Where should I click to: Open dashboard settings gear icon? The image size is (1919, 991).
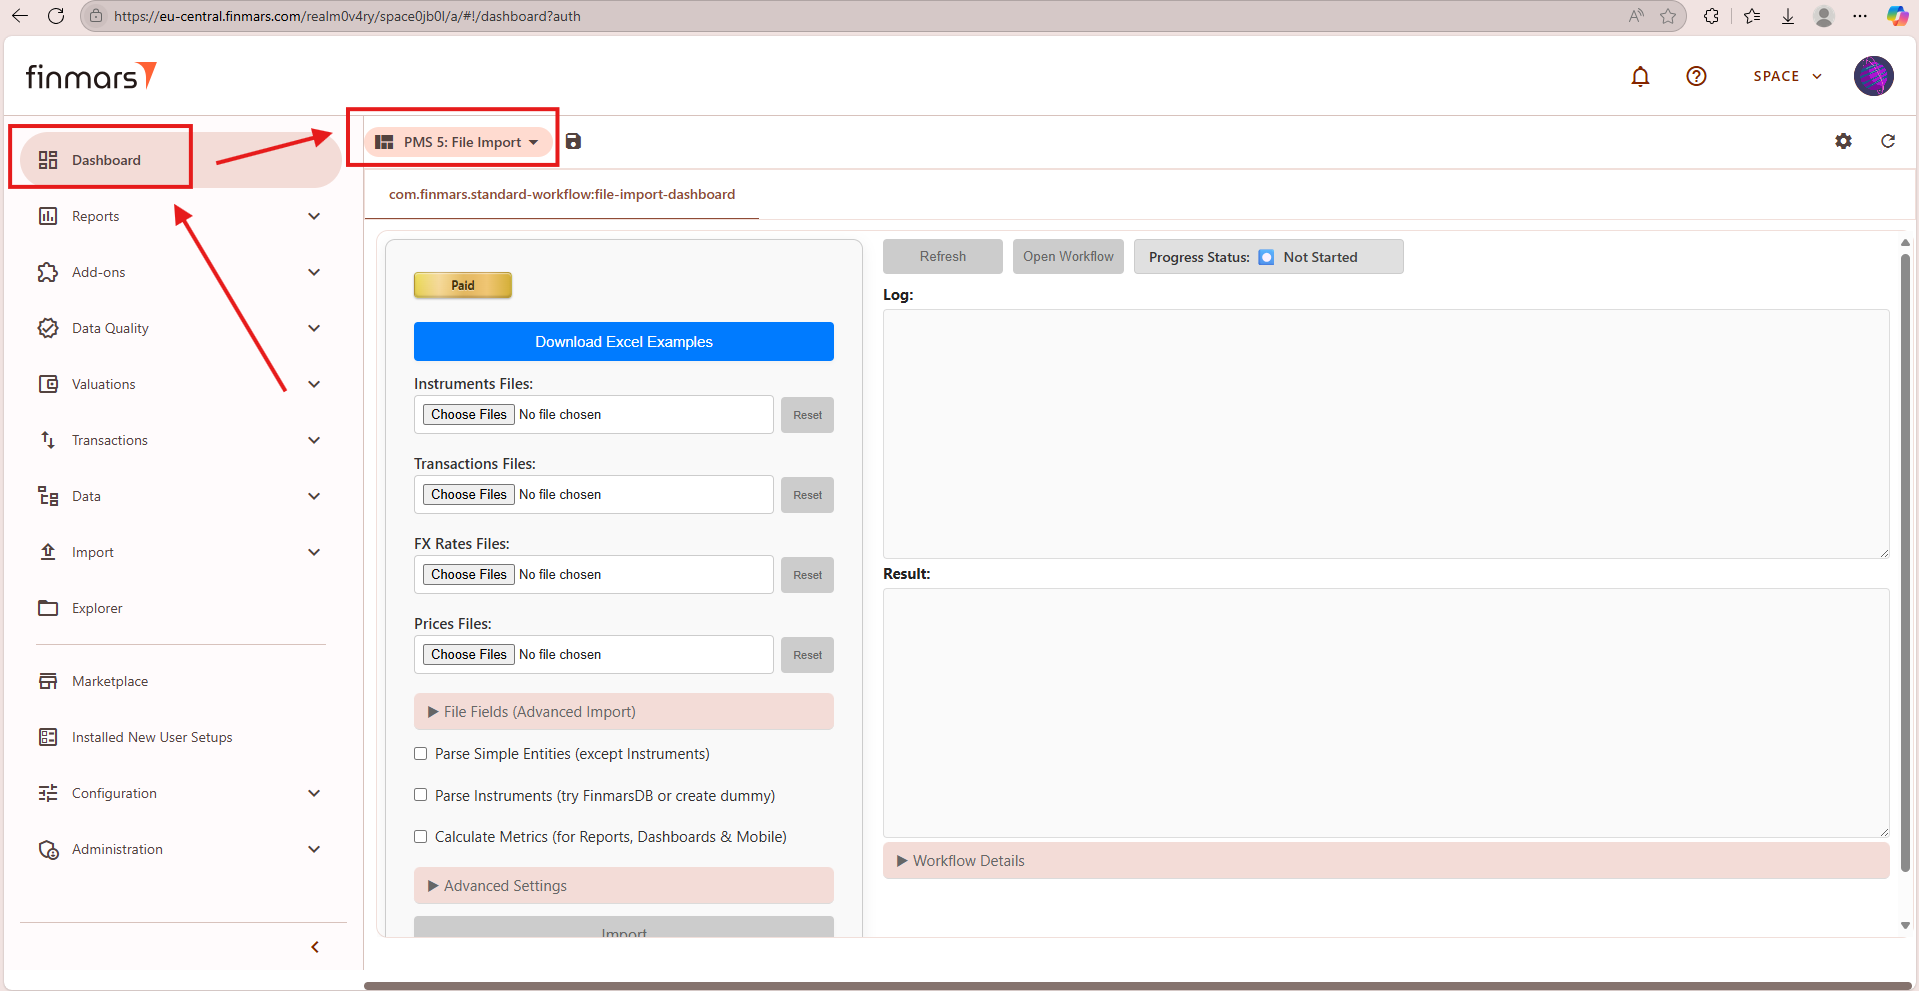click(x=1843, y=141)
